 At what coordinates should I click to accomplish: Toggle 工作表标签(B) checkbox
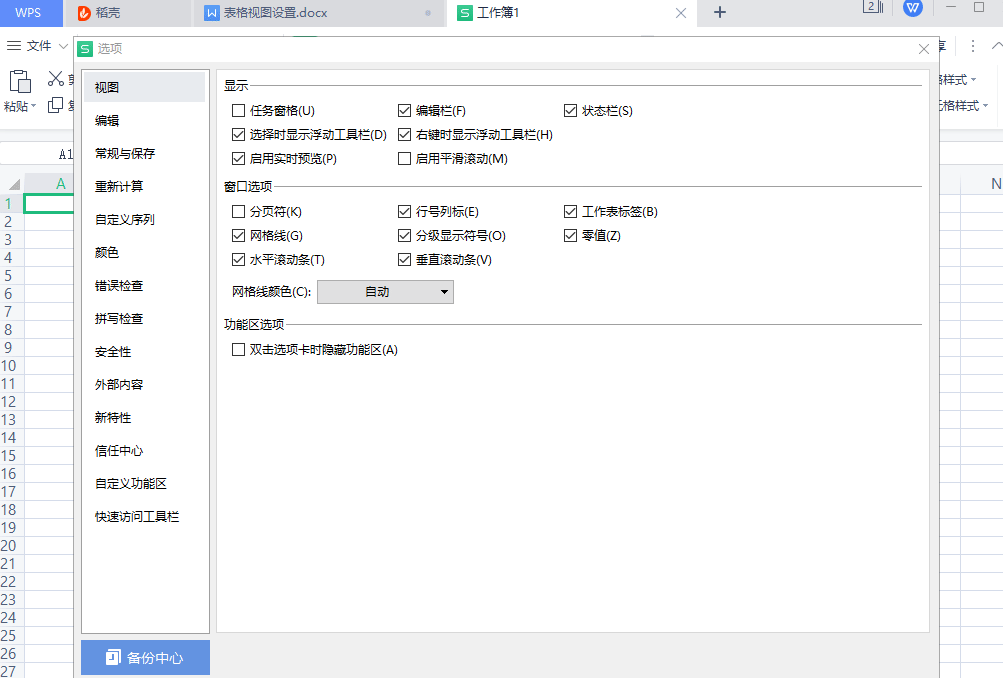(x=571, y=211)
